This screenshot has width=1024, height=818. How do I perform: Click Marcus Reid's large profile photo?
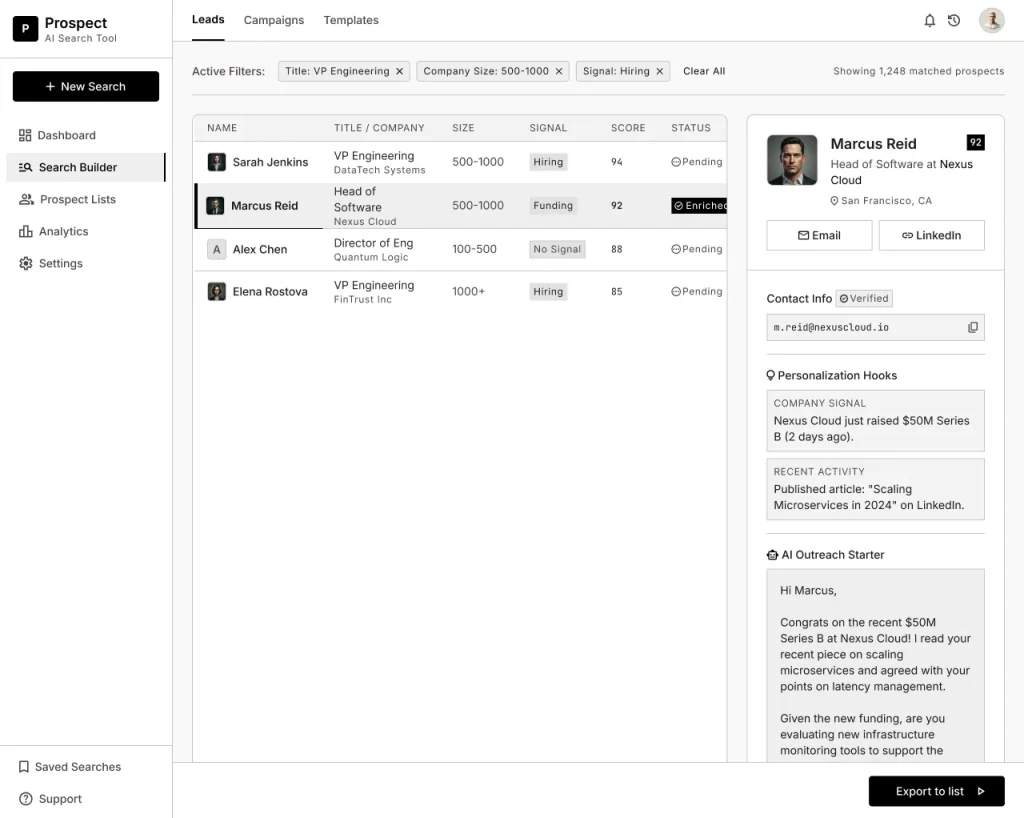[792, 160]
